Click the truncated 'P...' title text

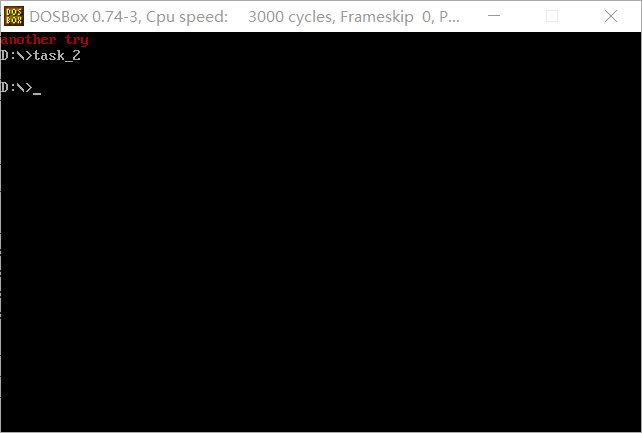[449, 16]
